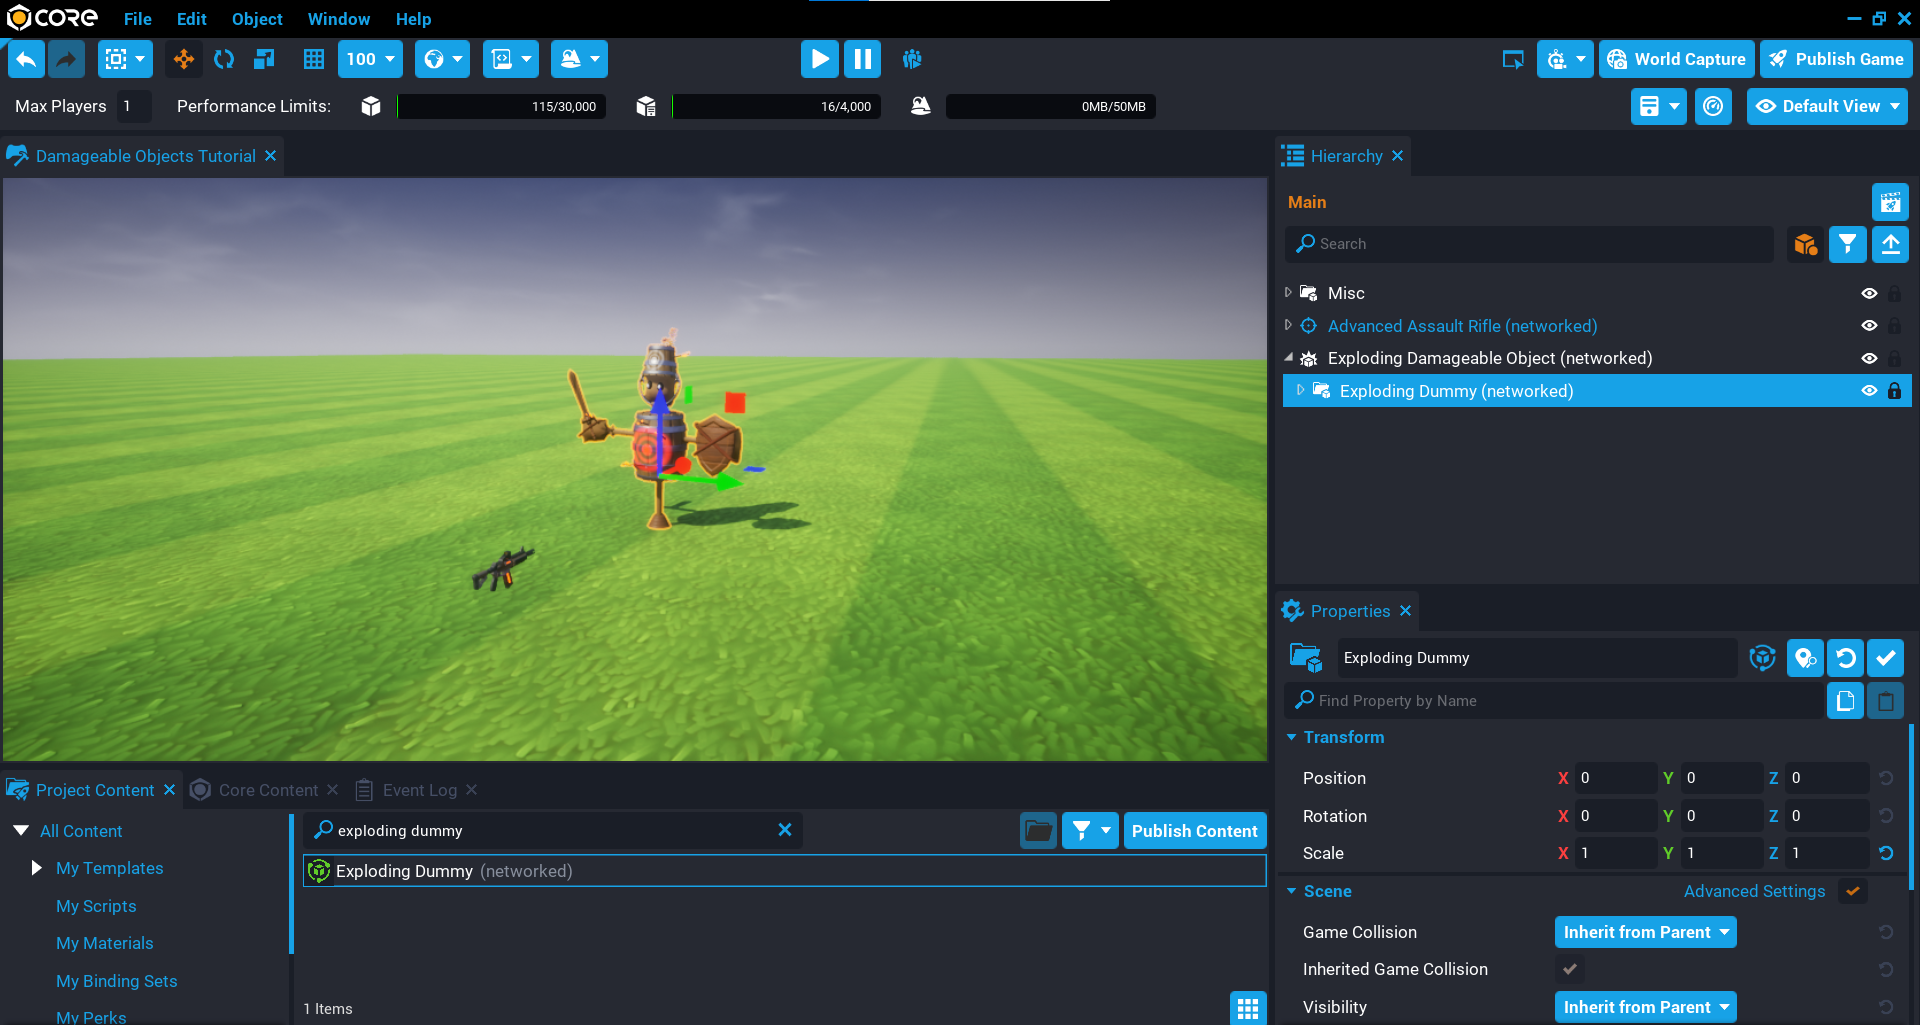Image resolution: width=1920 pixels, height=1025 pixels.
Task: Click the Undo arrow icon
Action: (26, 59)
